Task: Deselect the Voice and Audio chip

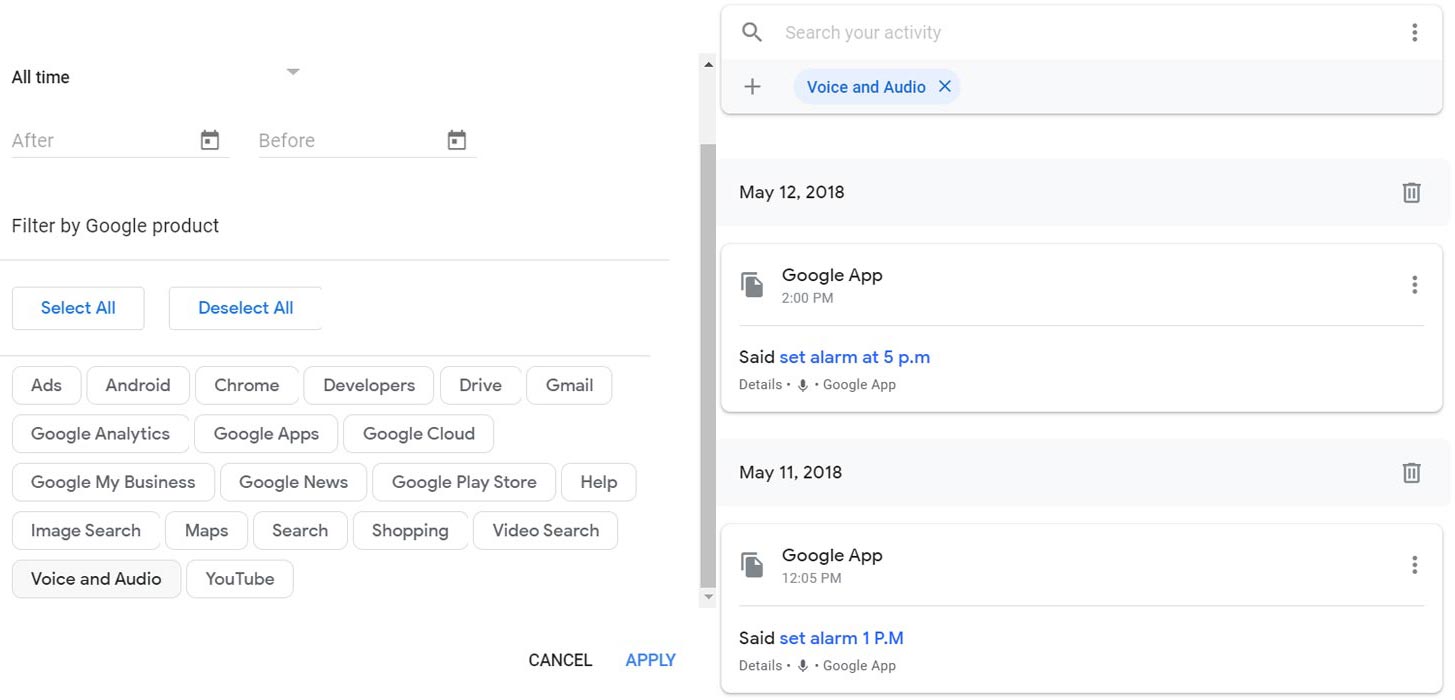Action: [96, 579]
